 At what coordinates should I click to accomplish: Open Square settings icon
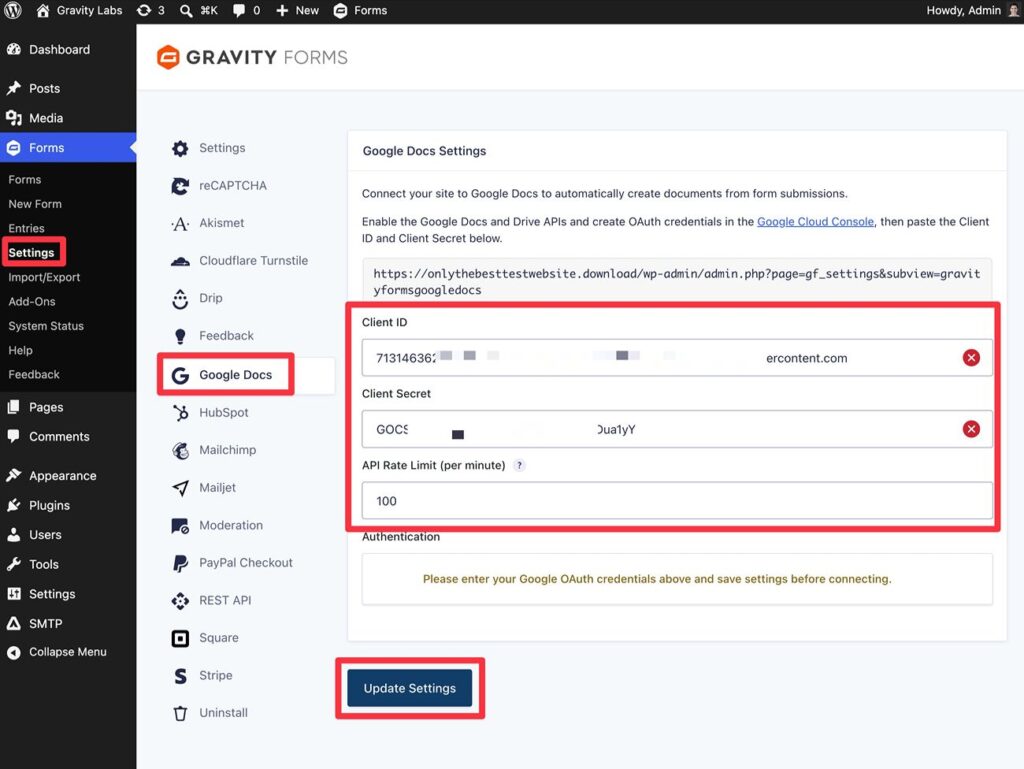click(180, 638)
